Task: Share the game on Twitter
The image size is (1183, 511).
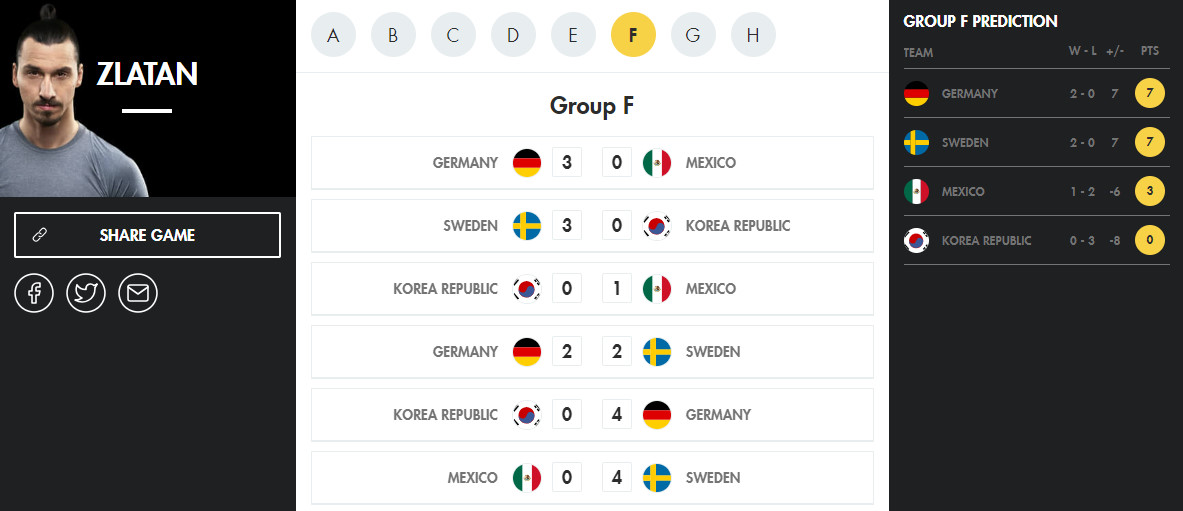Action: coord(86,293)
